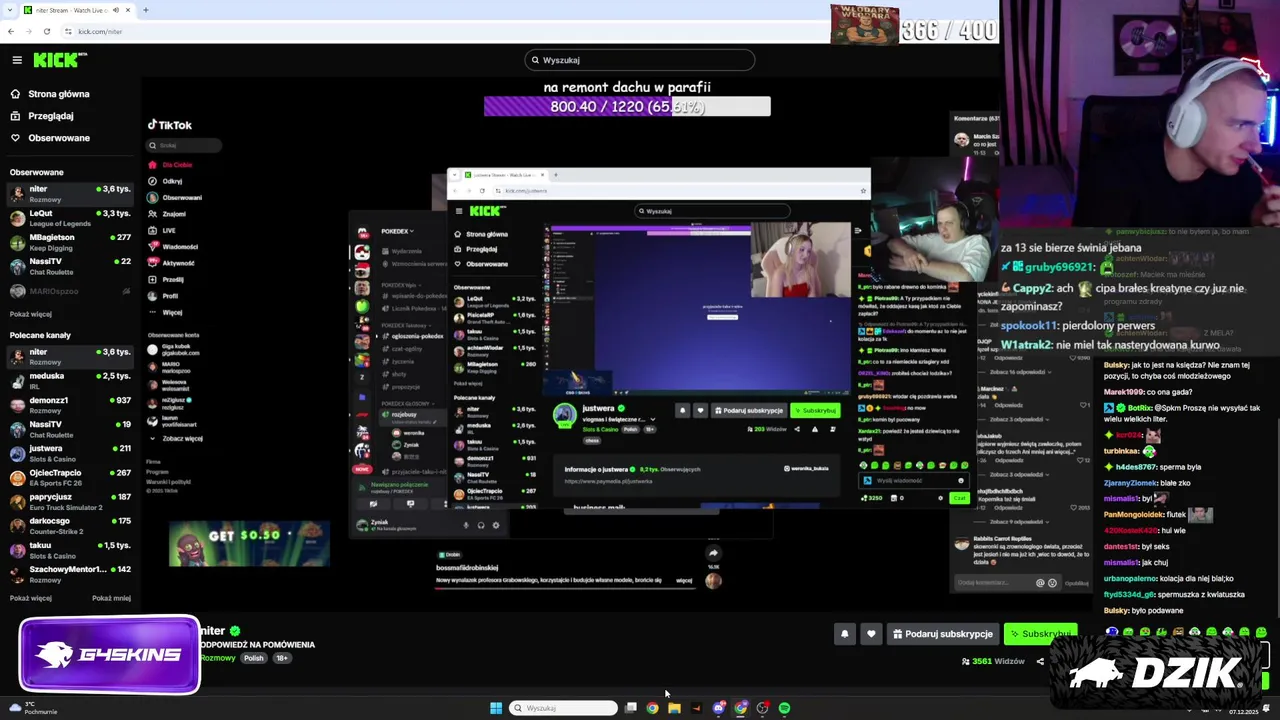Expand followed list with Pokaż więcej
This screenshot has height=720, width=1280.
(x=31, y=314)
